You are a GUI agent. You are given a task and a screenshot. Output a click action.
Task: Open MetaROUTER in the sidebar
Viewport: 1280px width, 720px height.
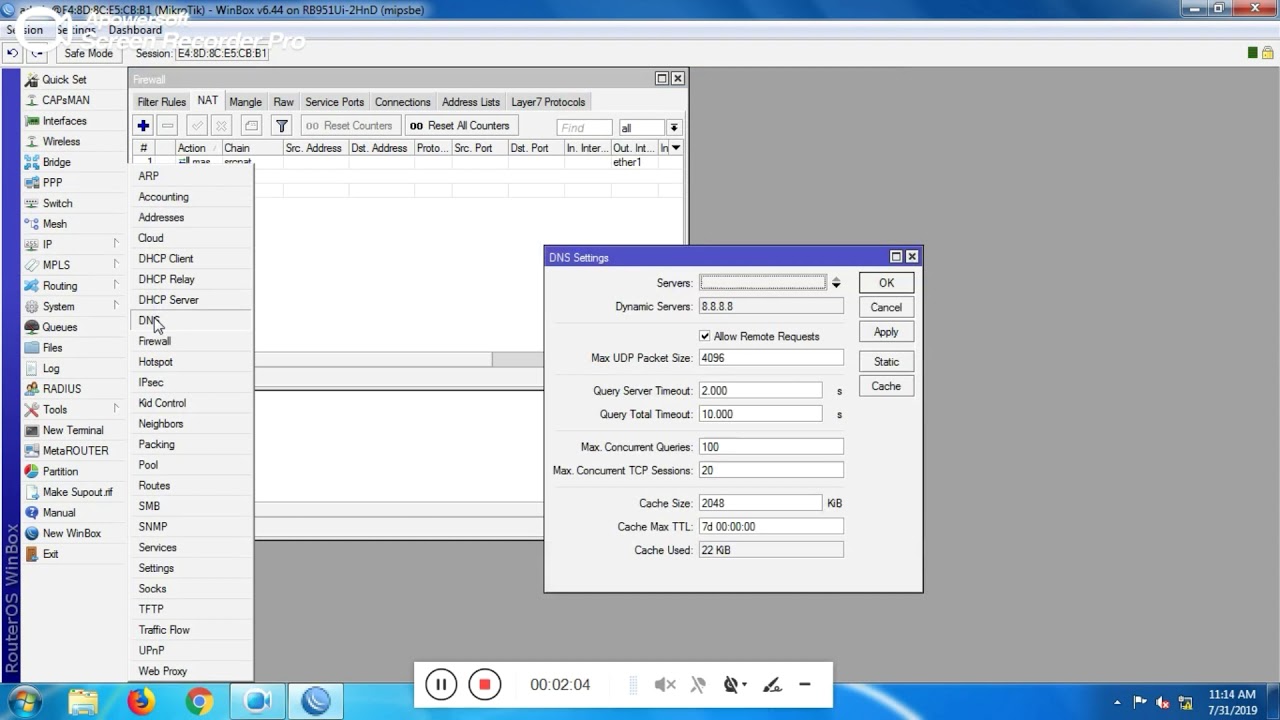76,451
